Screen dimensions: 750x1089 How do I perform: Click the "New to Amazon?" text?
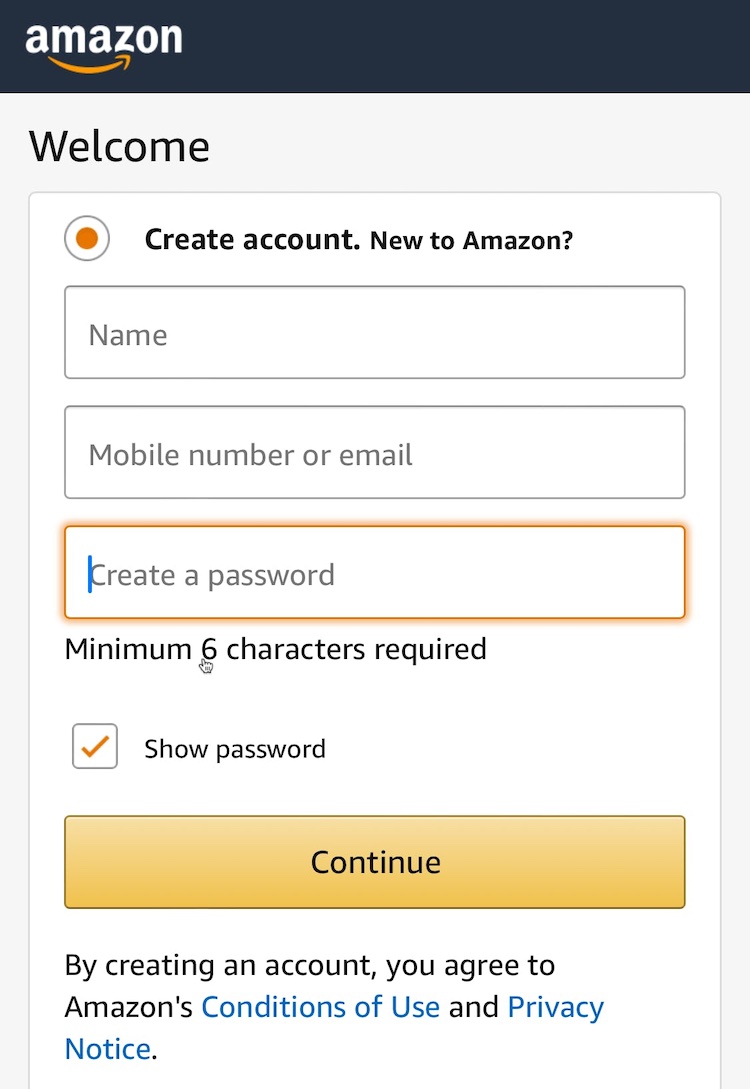pos(471,241)
